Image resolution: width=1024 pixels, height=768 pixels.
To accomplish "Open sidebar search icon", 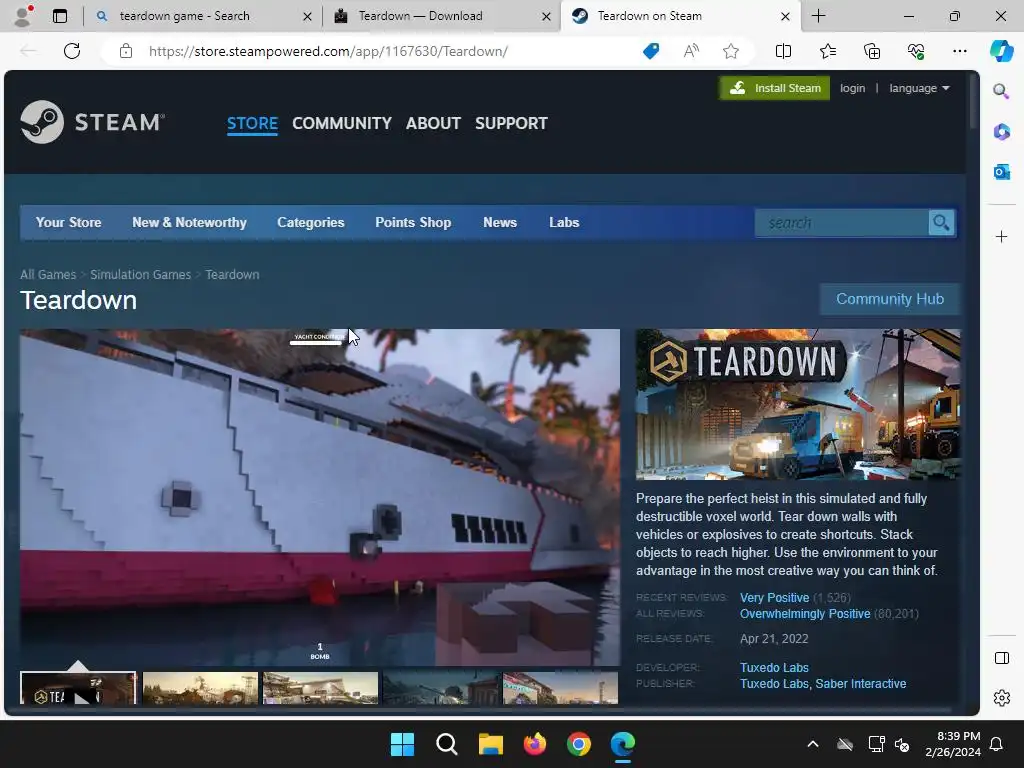I will pos(1001,91).
